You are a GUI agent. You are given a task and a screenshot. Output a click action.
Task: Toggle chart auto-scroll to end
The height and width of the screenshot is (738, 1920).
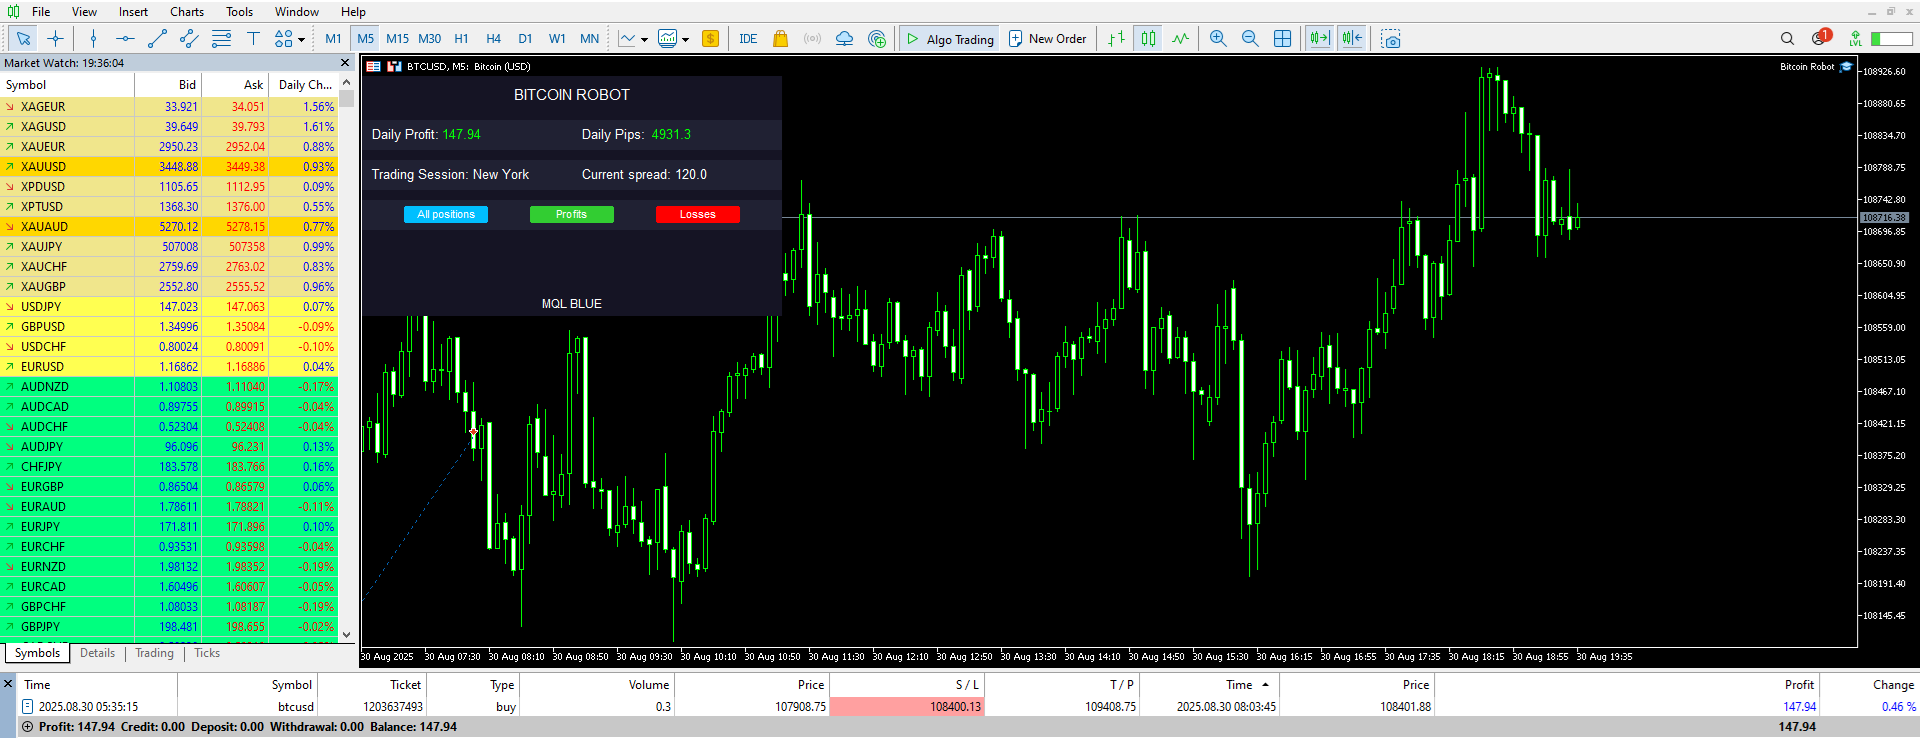tap(1319, 39)
